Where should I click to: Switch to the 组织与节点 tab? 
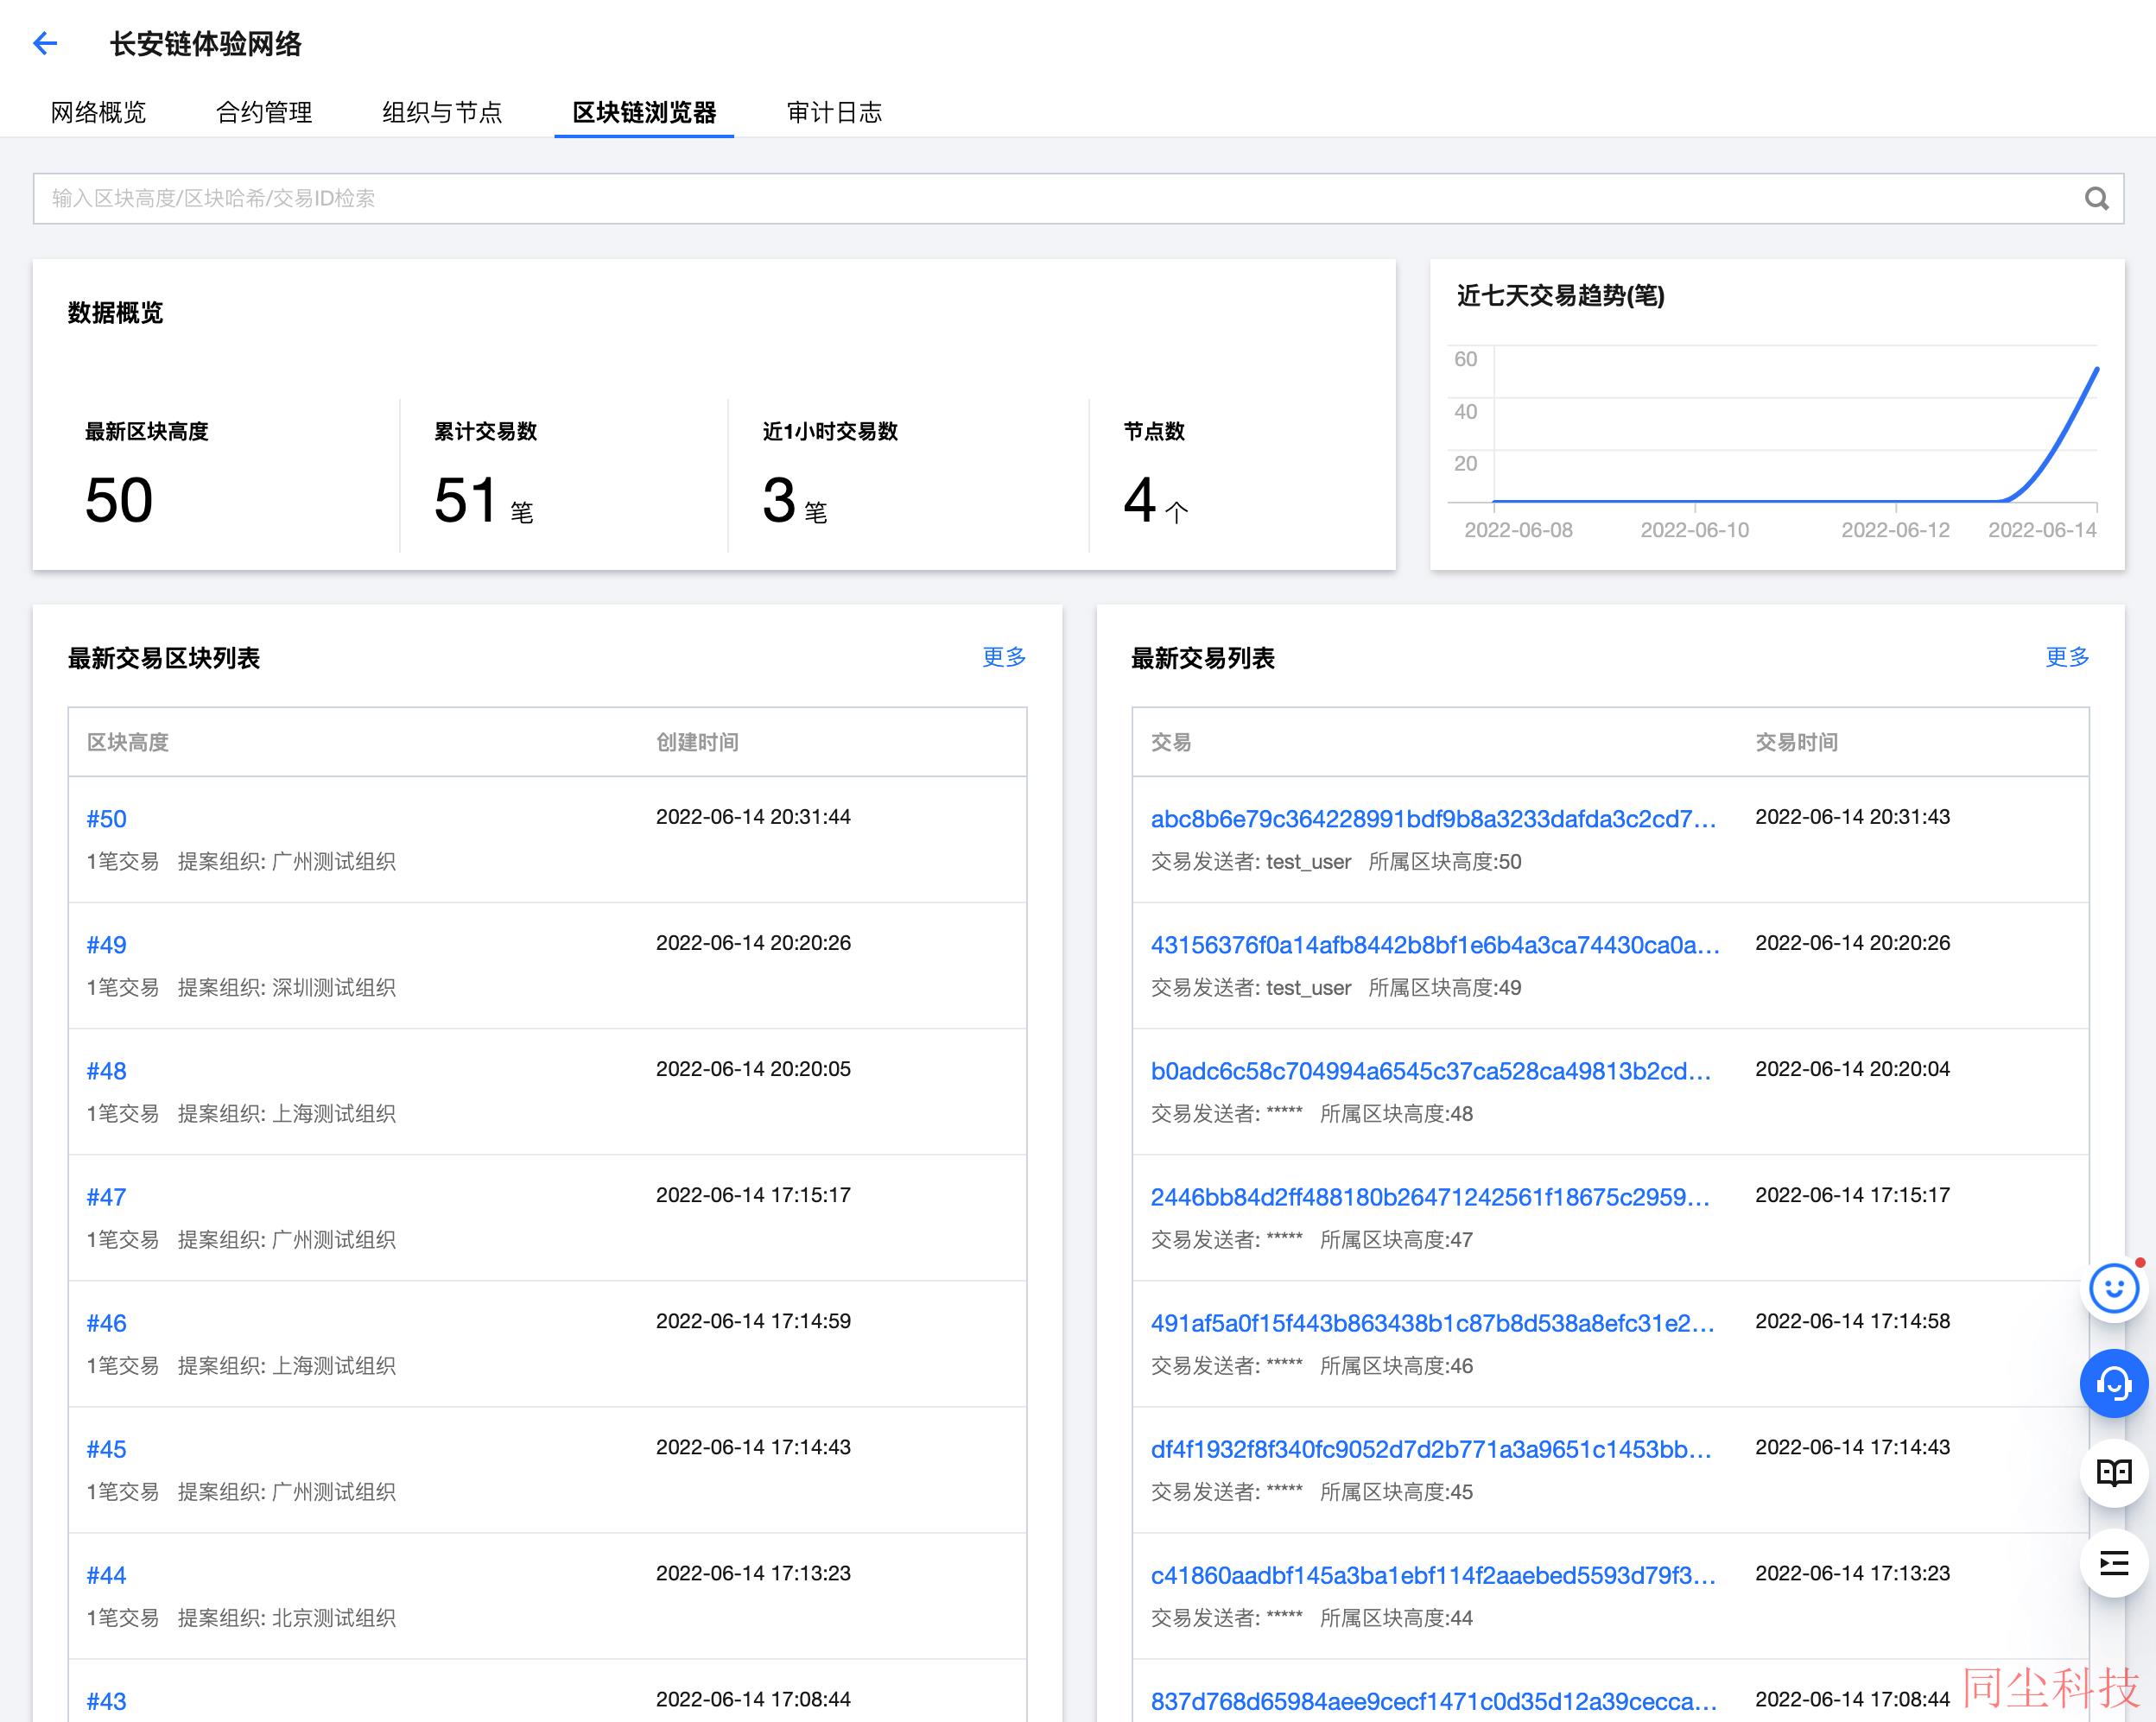442,112
